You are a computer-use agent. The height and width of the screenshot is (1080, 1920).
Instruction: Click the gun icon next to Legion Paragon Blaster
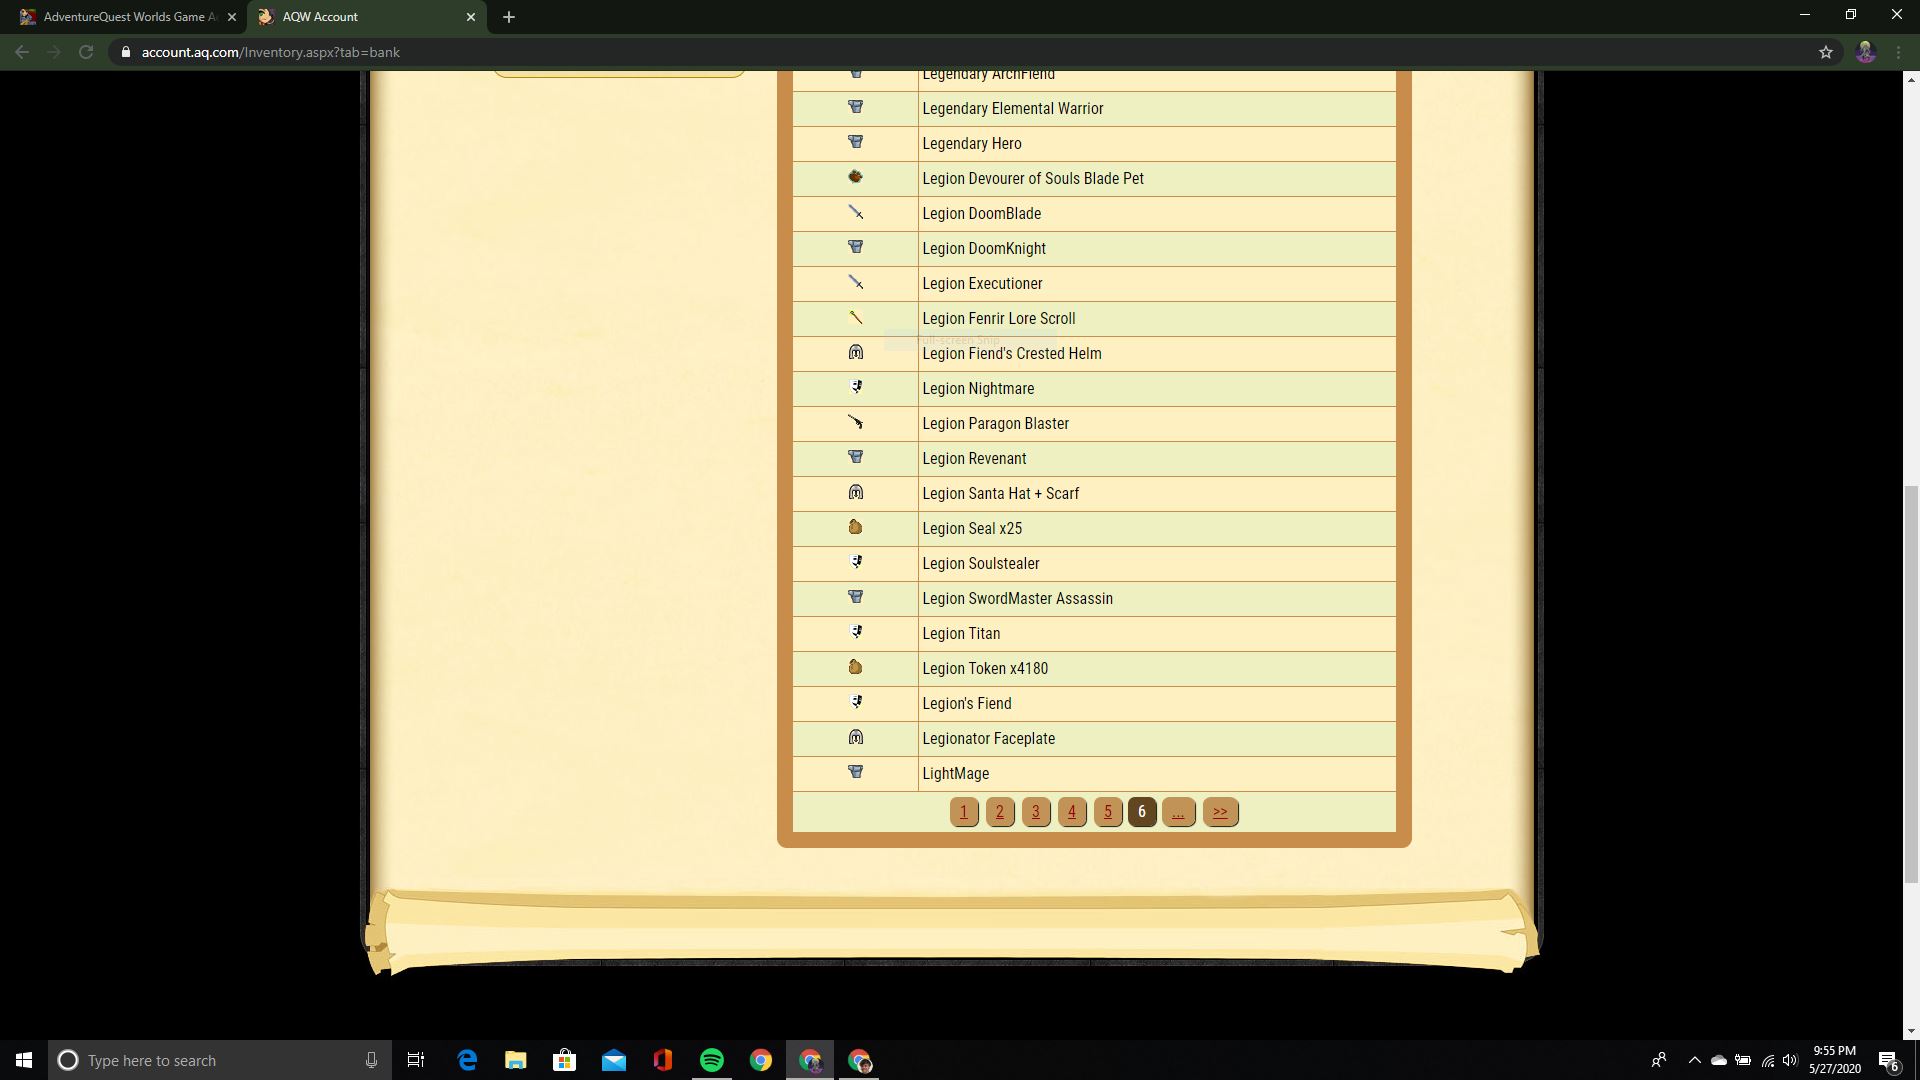point(855,422)
